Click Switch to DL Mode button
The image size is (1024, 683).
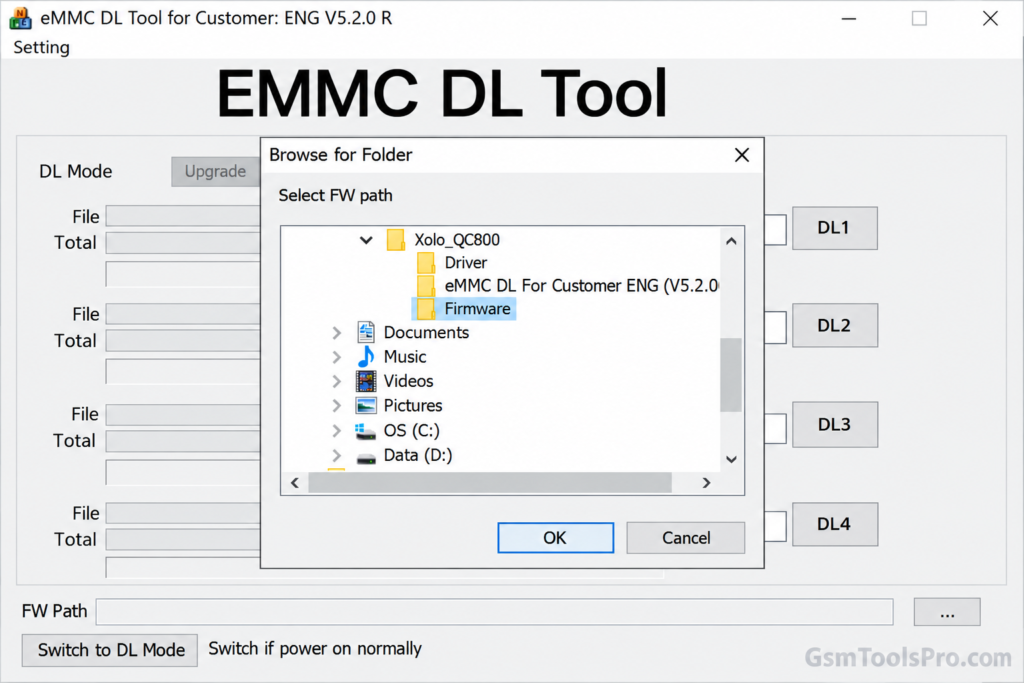pos(110,650)
